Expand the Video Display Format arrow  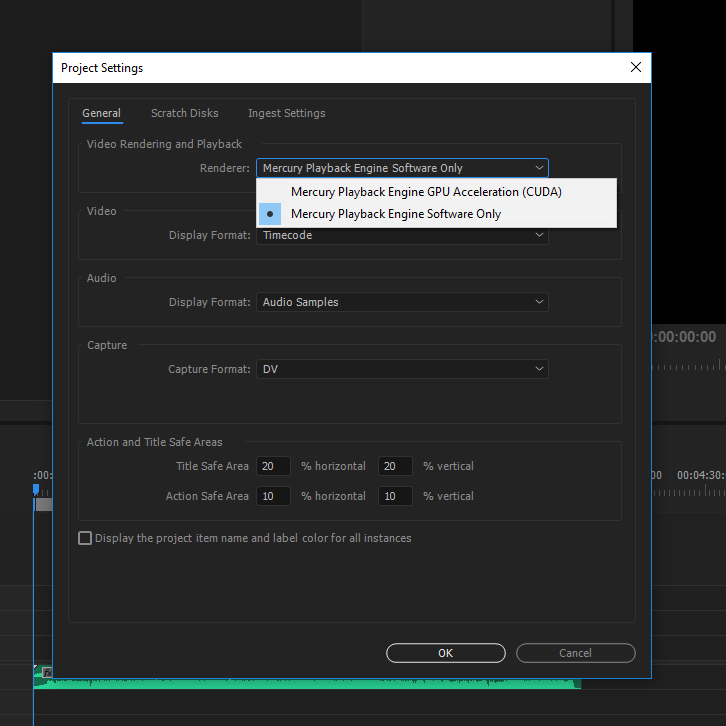pyautogui.click(x=539, y=236)
